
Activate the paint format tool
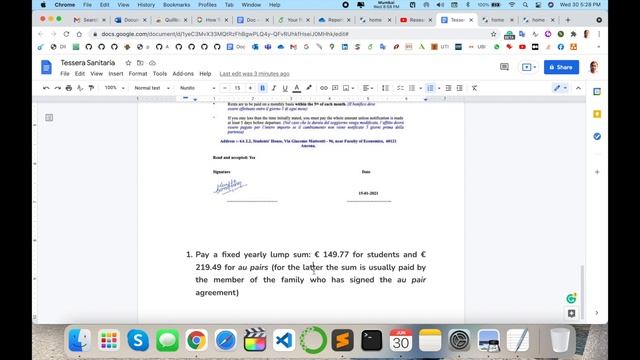pos(91,88)
